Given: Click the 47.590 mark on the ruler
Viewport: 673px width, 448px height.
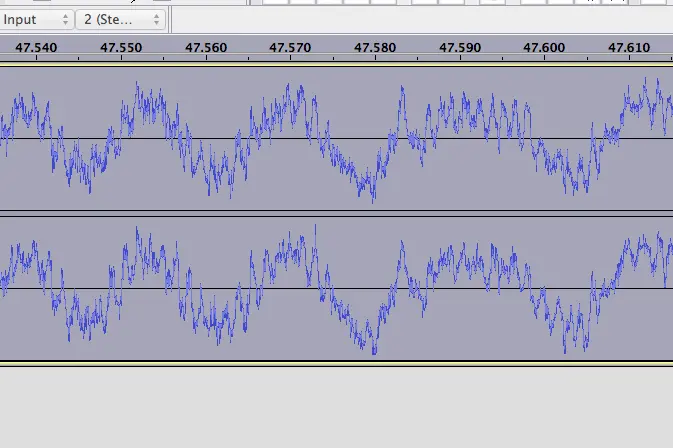Looking at the screenshot, I should point(460,47).
